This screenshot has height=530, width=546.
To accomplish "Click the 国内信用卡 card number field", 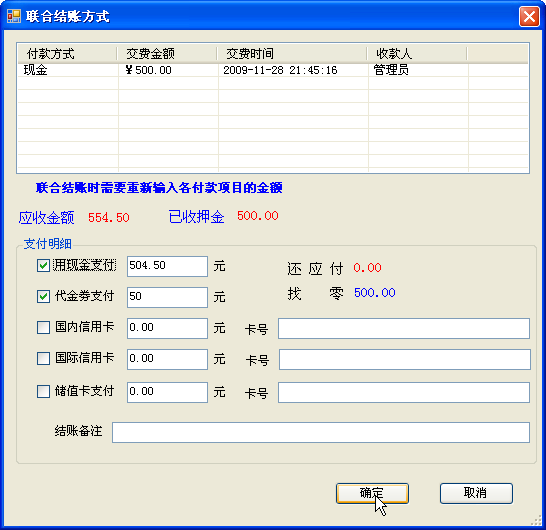I will (404, 328).
